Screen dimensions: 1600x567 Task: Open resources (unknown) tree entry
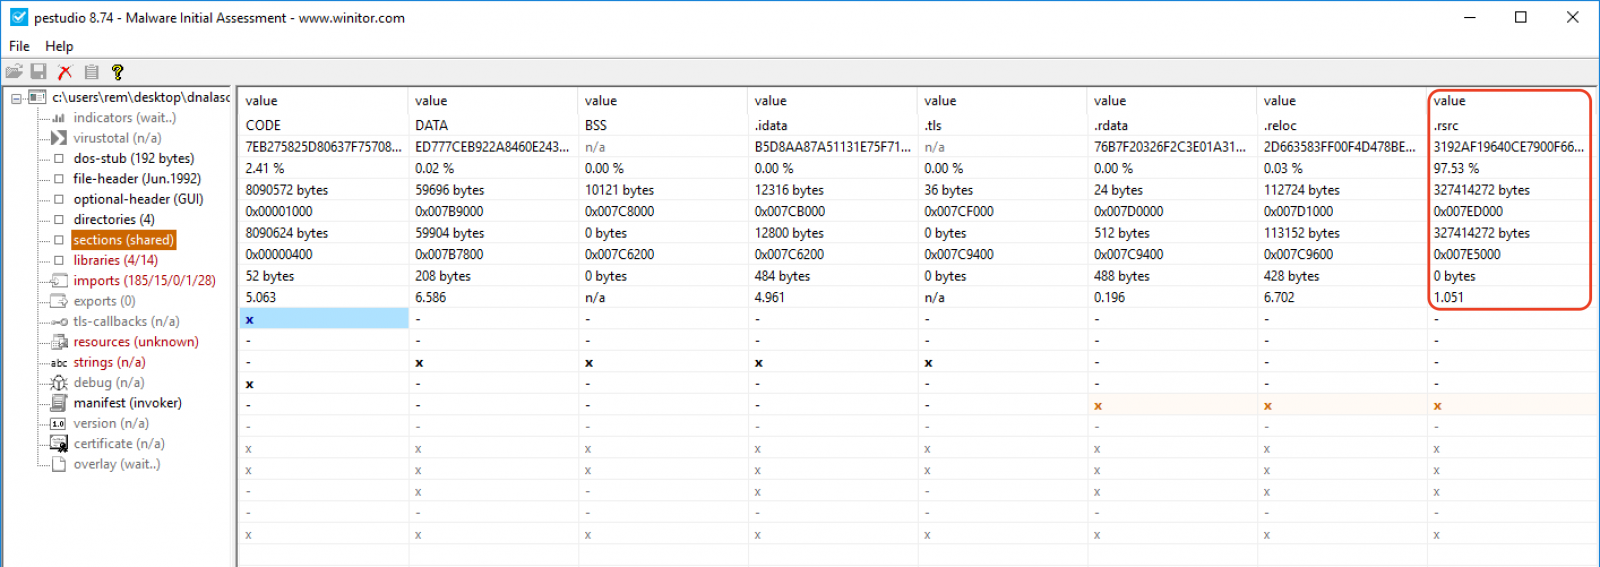click(x=135, y=342)
